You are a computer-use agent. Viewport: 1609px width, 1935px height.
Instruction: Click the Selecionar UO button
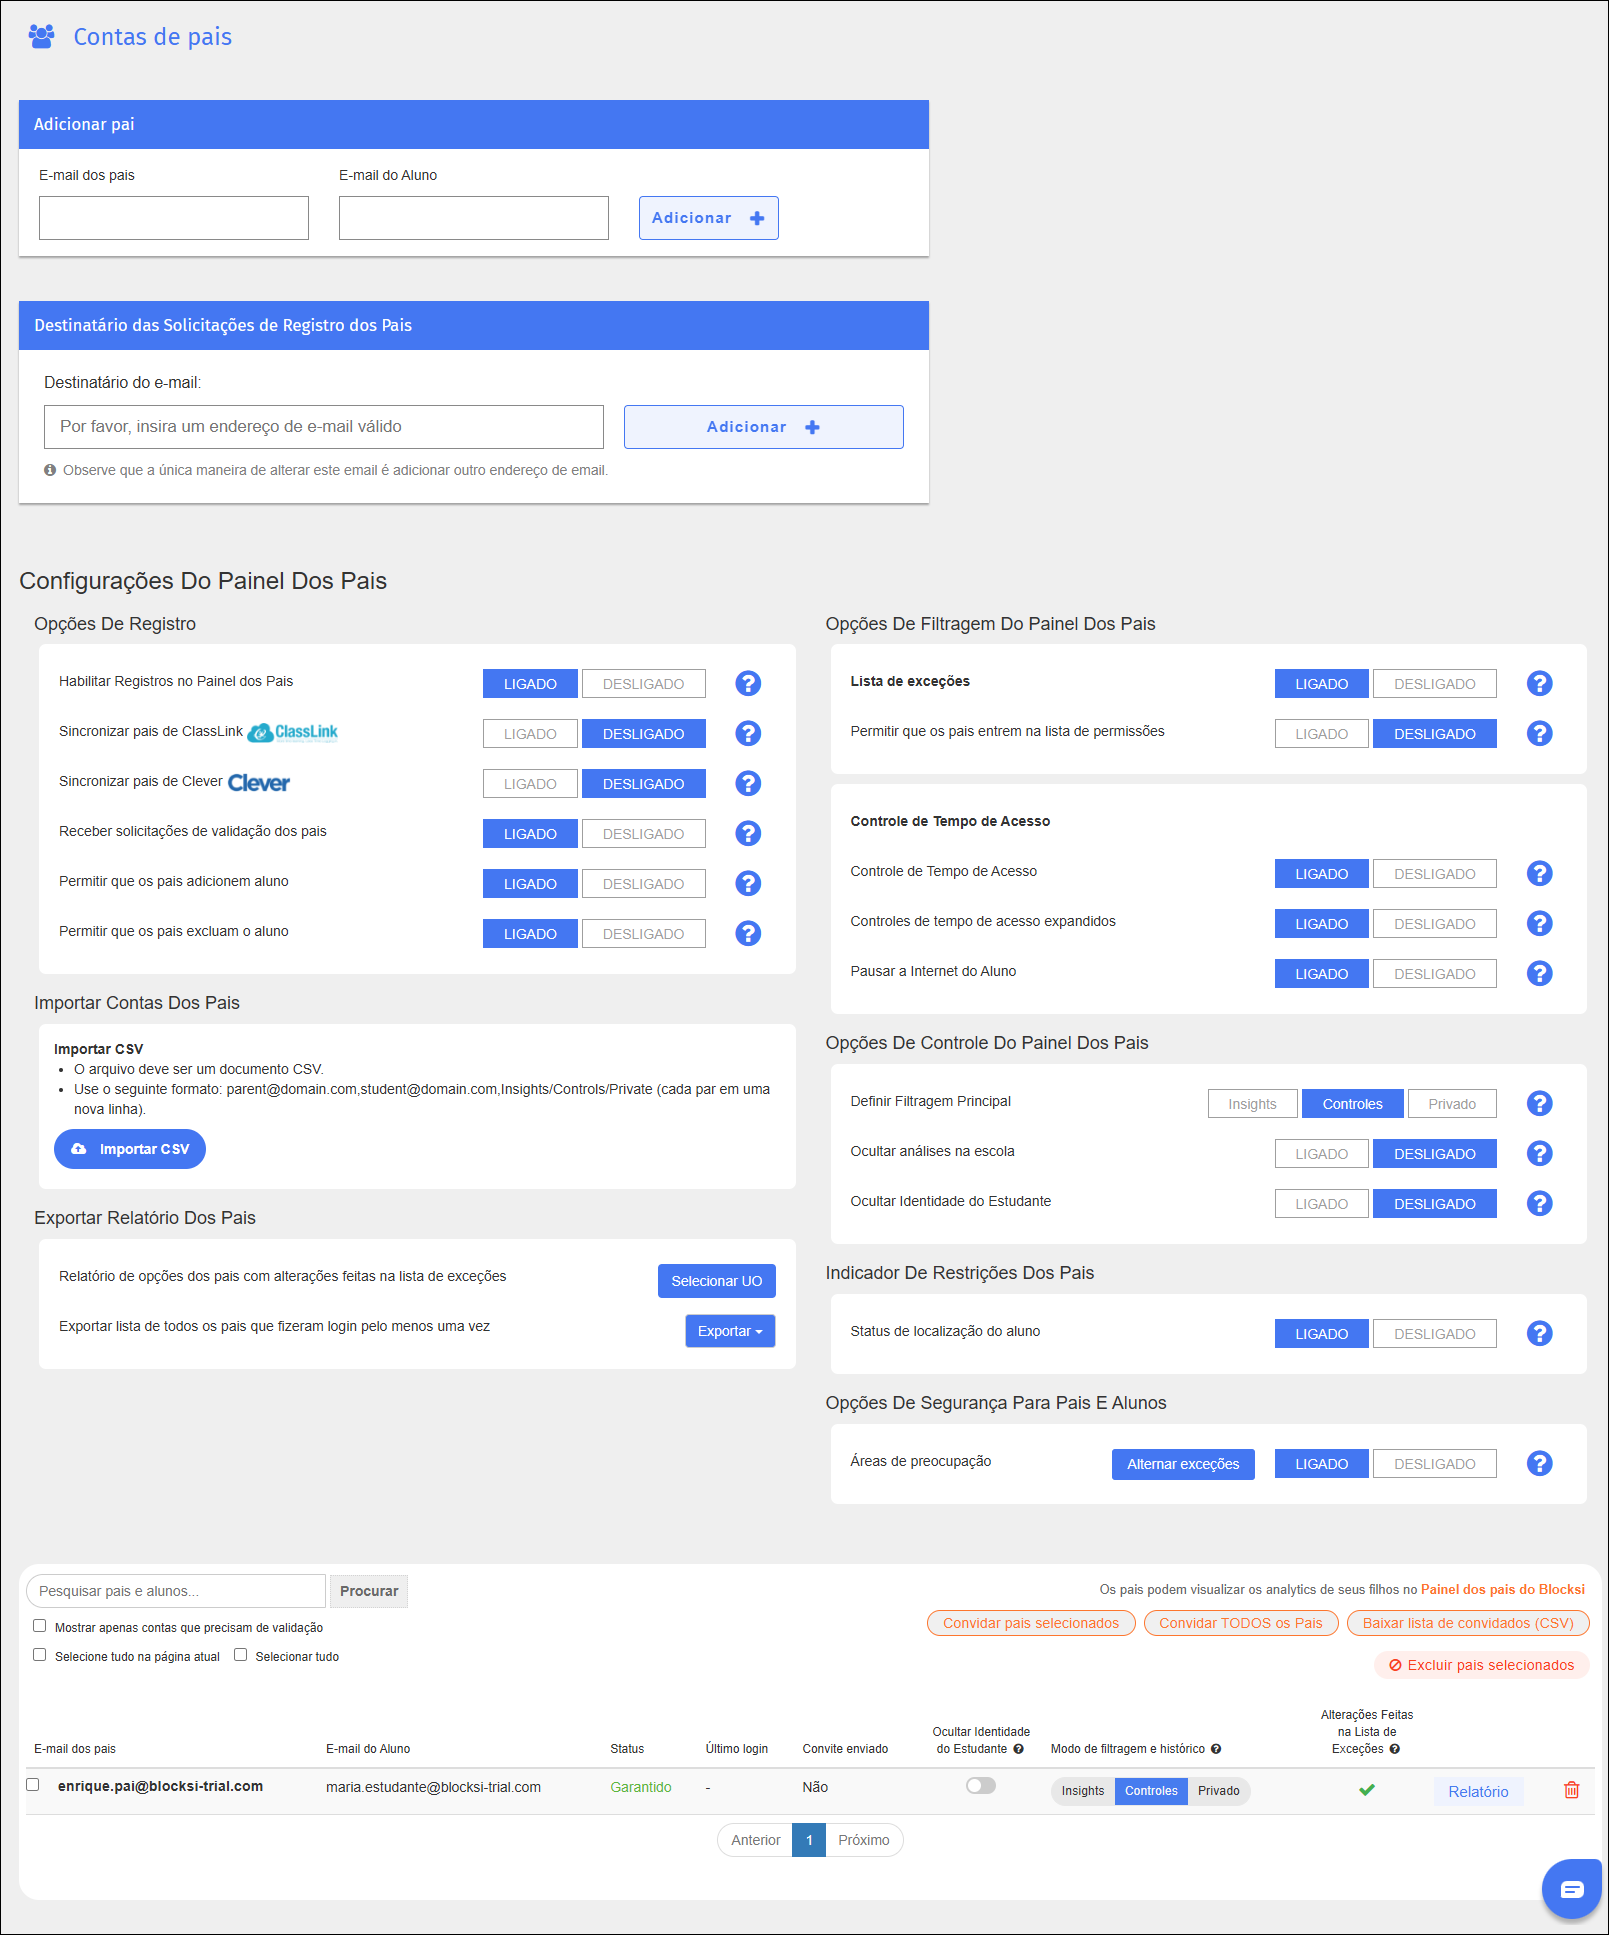717,1281
